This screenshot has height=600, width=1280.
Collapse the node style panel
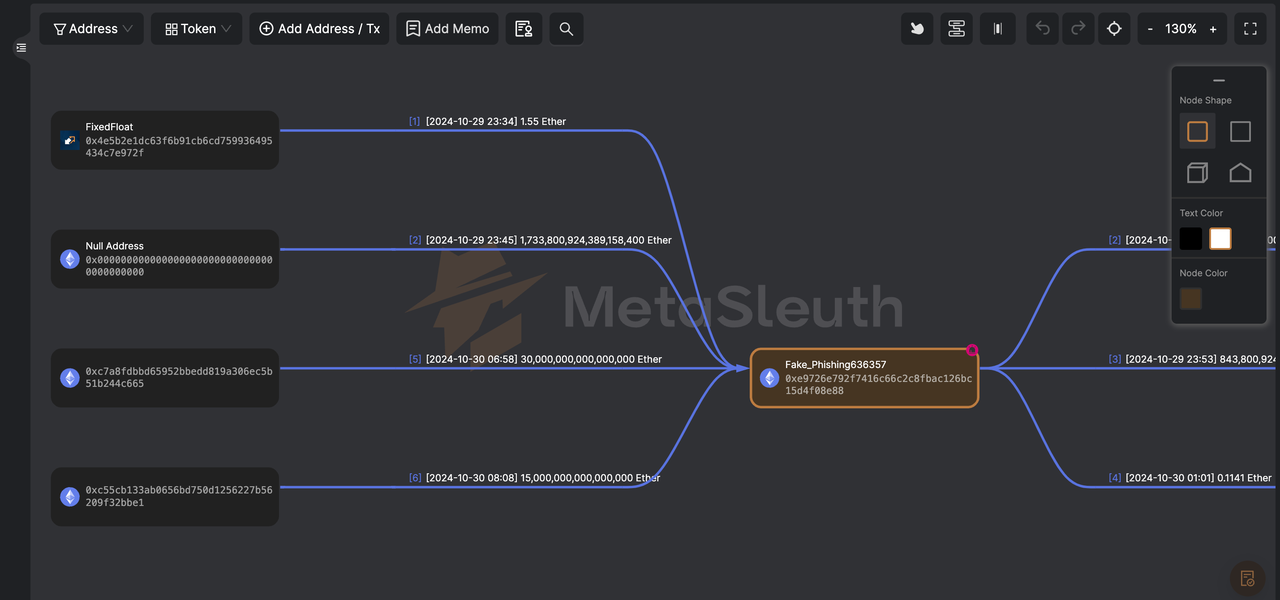1218,81
